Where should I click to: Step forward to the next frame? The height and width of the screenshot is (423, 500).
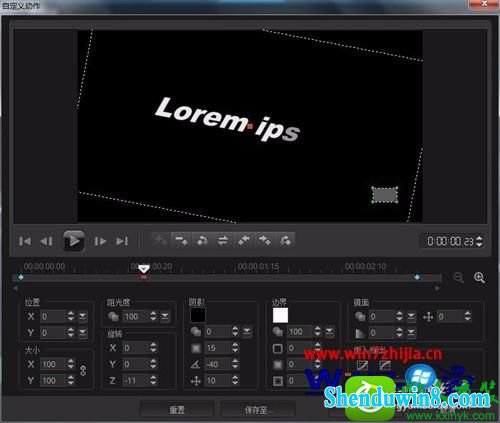tap(100, 241)
